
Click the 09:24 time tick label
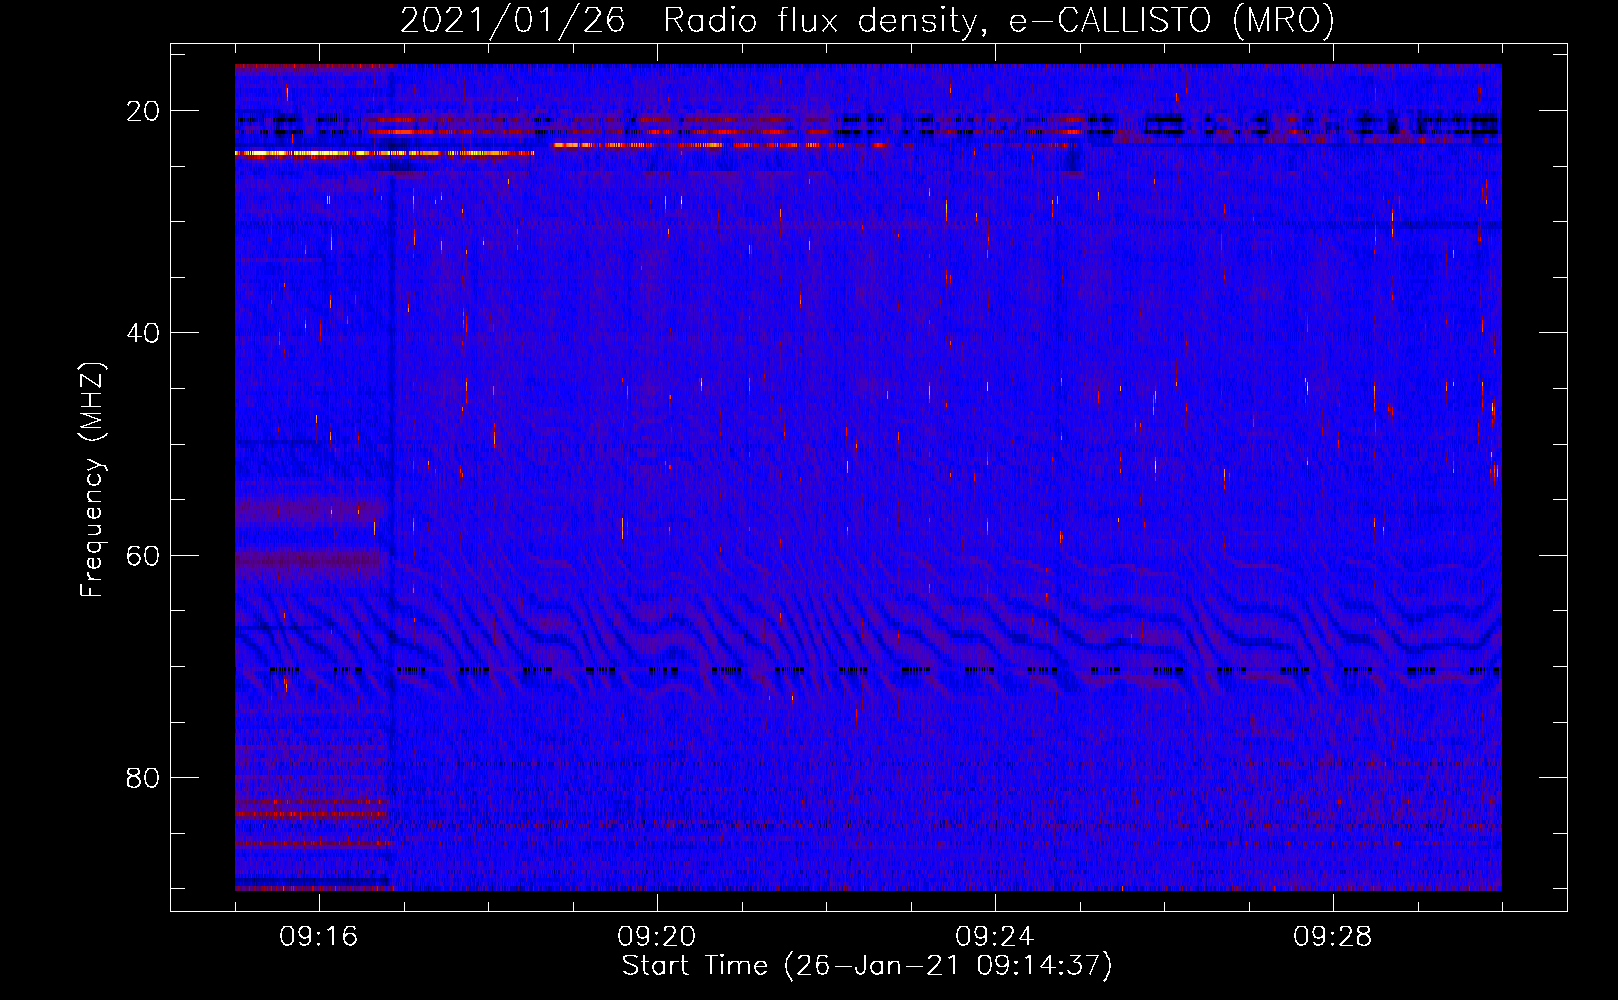tap(995, 937)
